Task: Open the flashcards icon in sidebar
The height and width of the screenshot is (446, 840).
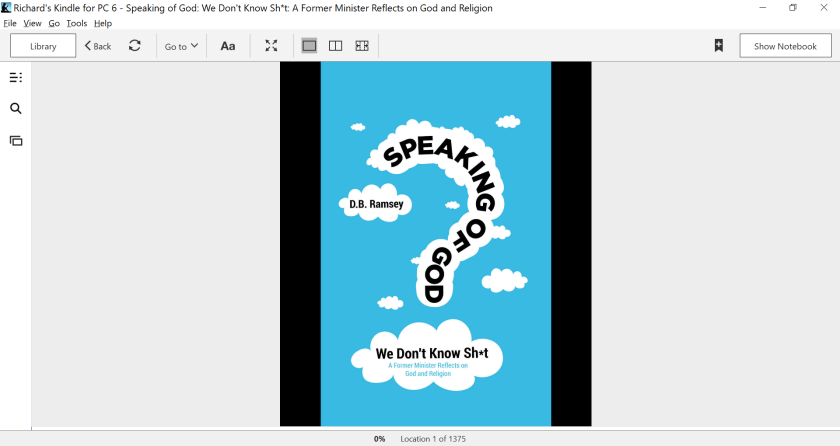Action: click(15, 141)
